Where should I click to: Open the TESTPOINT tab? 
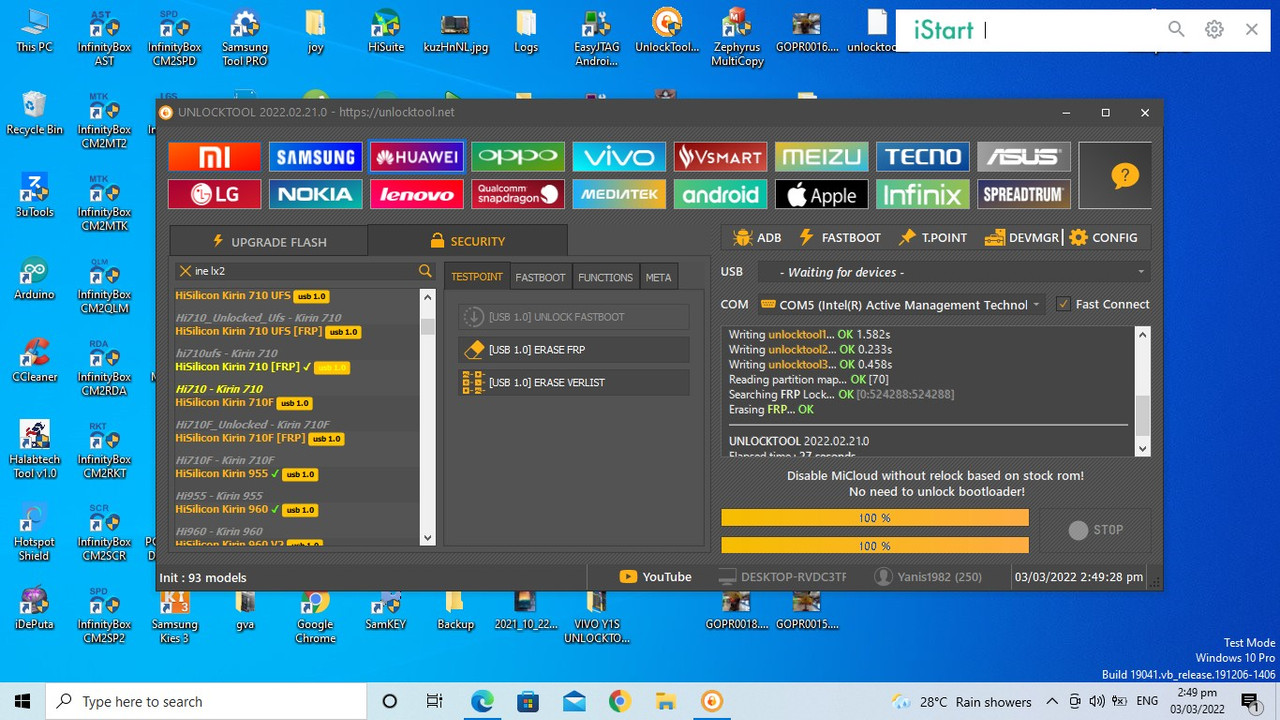477,277
